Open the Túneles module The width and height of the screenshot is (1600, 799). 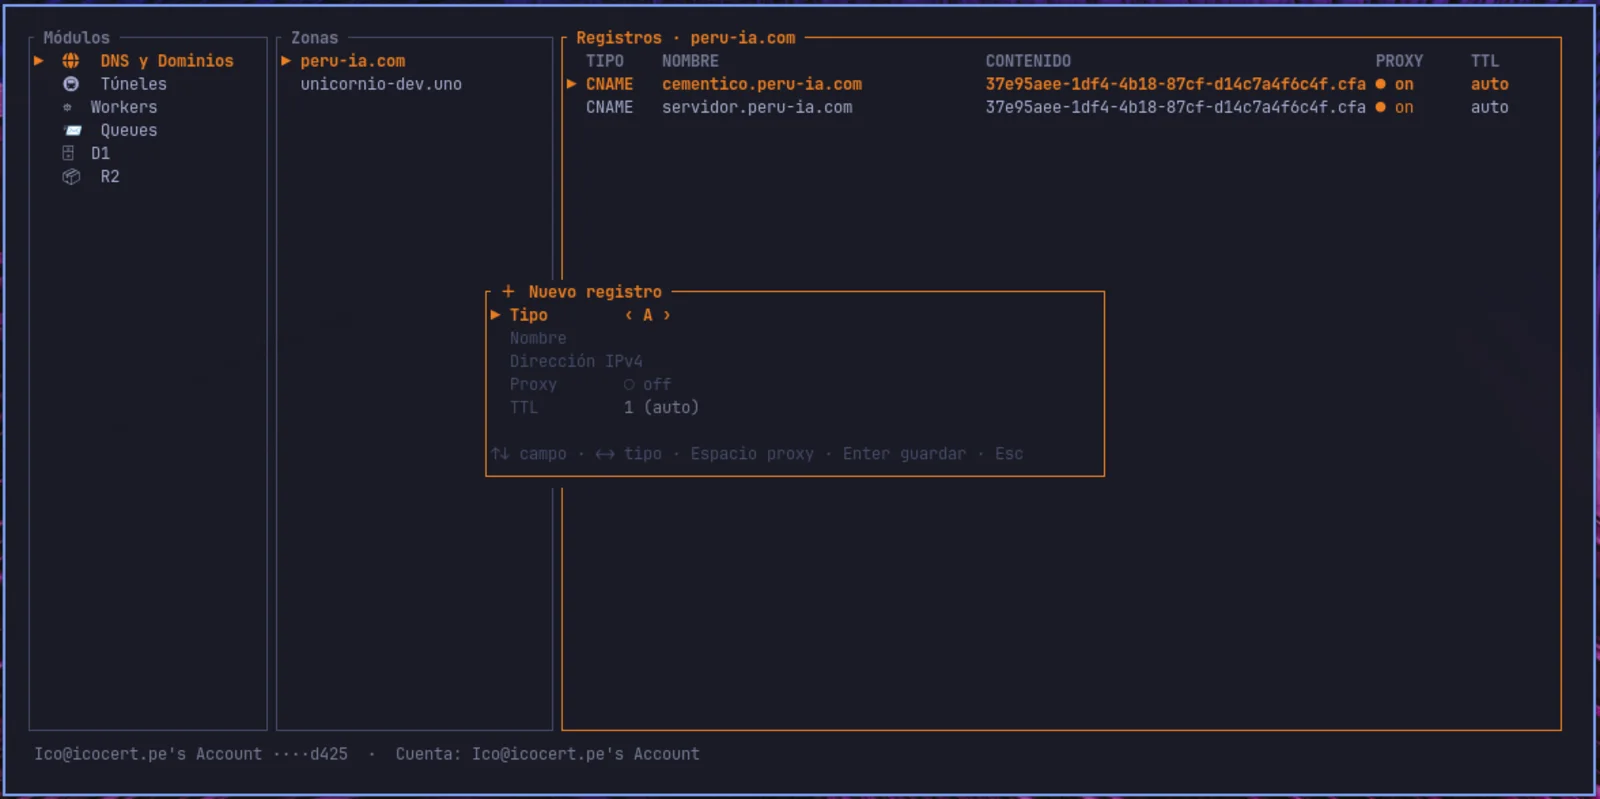pos(133,84)
